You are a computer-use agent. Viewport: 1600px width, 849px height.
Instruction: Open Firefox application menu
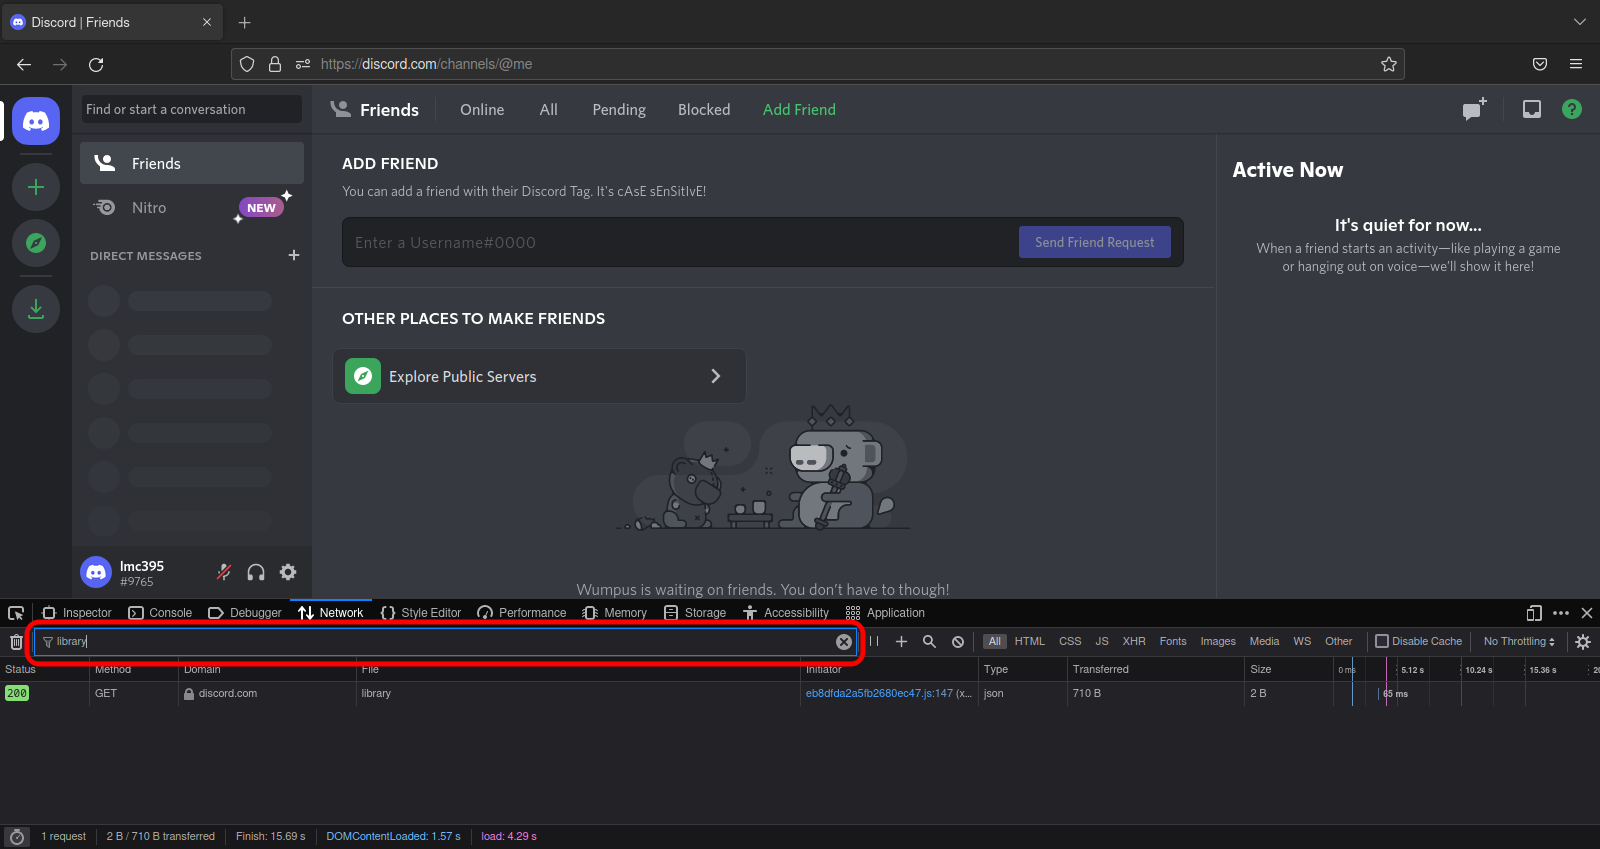[x=1576, y=64]
